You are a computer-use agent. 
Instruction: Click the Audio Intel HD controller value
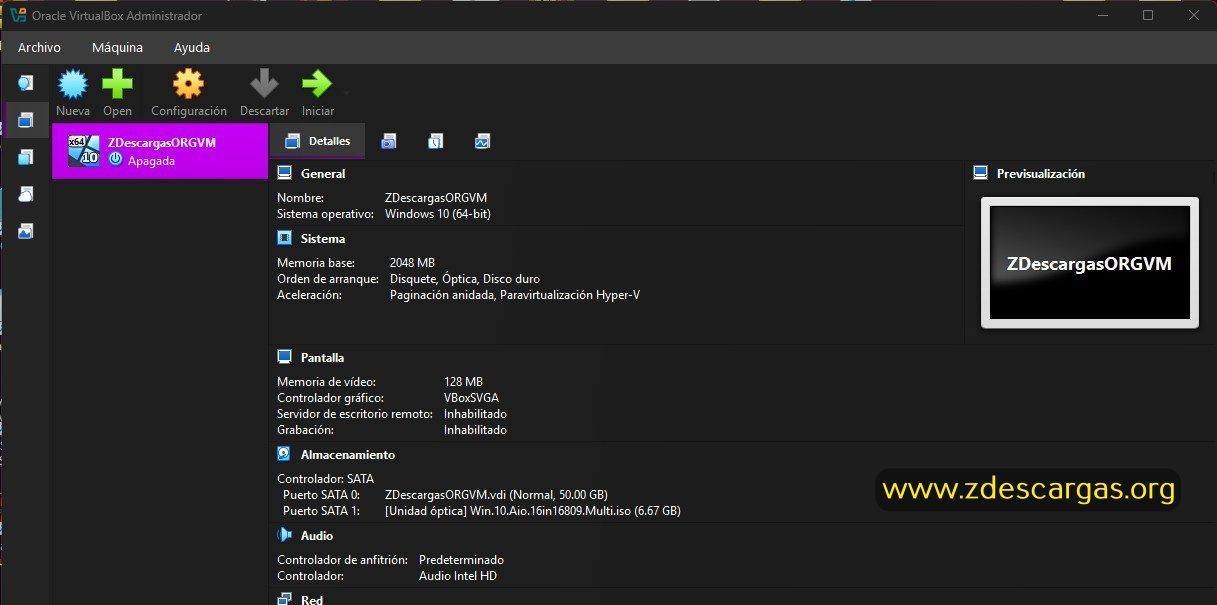(458, 576)
